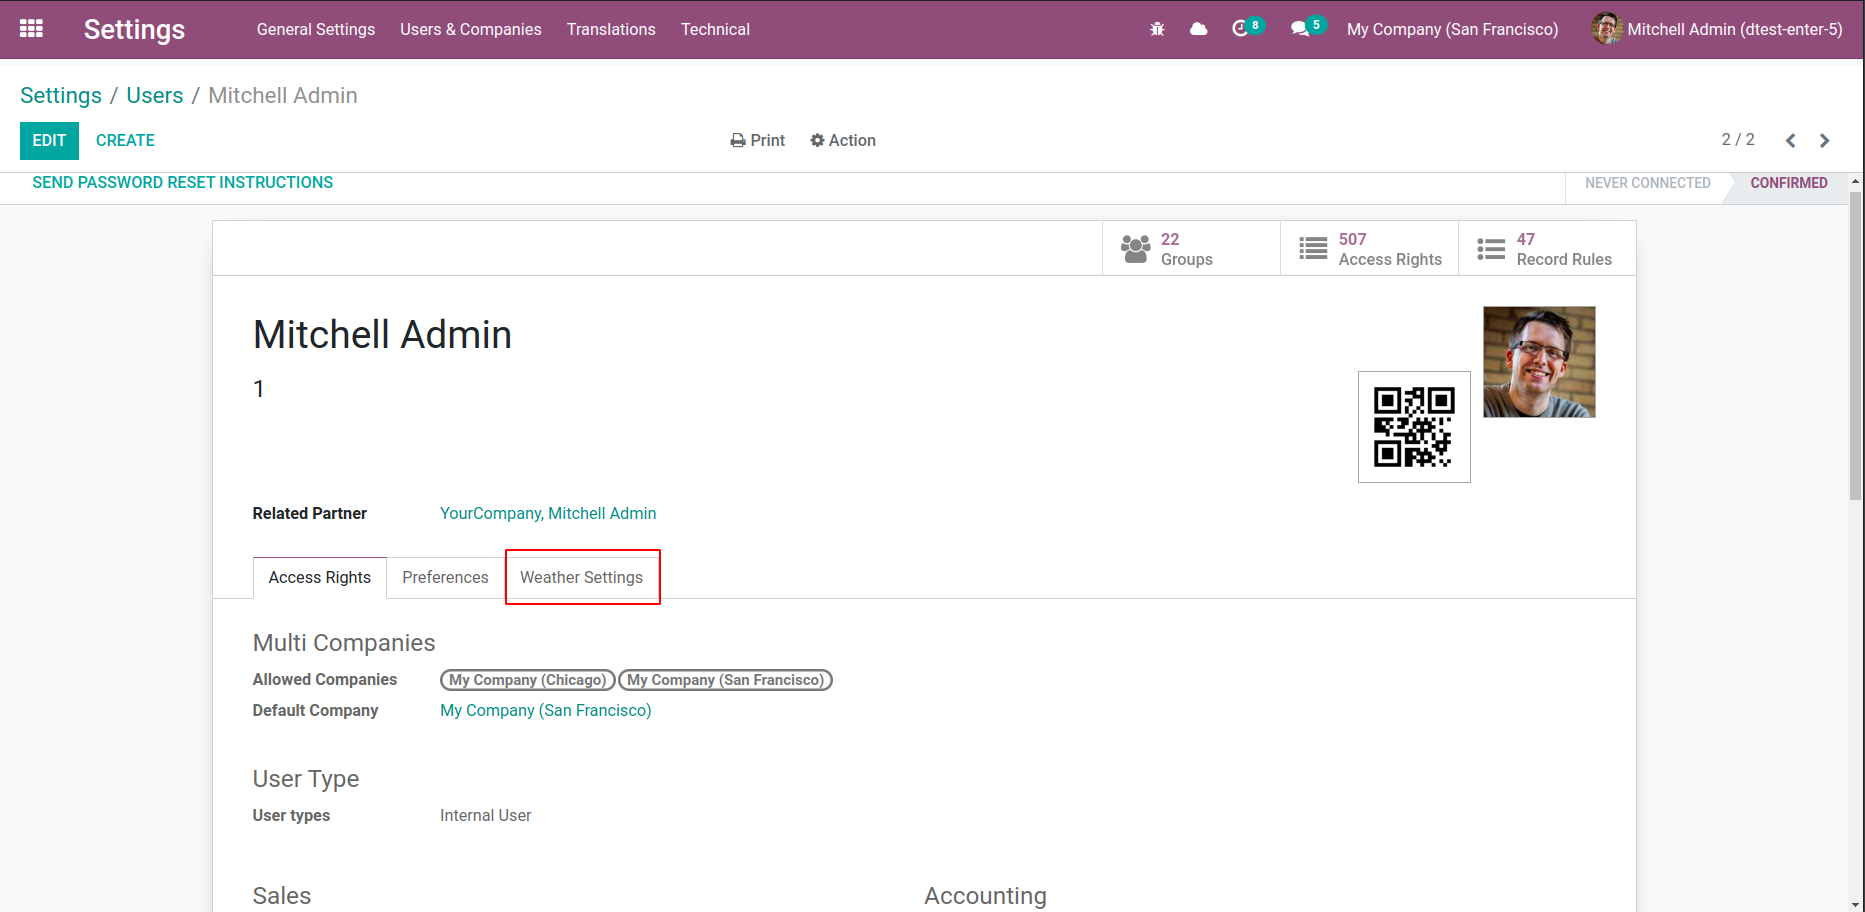The width and height of the screenshot is (1865, 912).
Task: Open the 507 Access Rights stat button
Action: pyautogui.click(x=1369, y=249)
